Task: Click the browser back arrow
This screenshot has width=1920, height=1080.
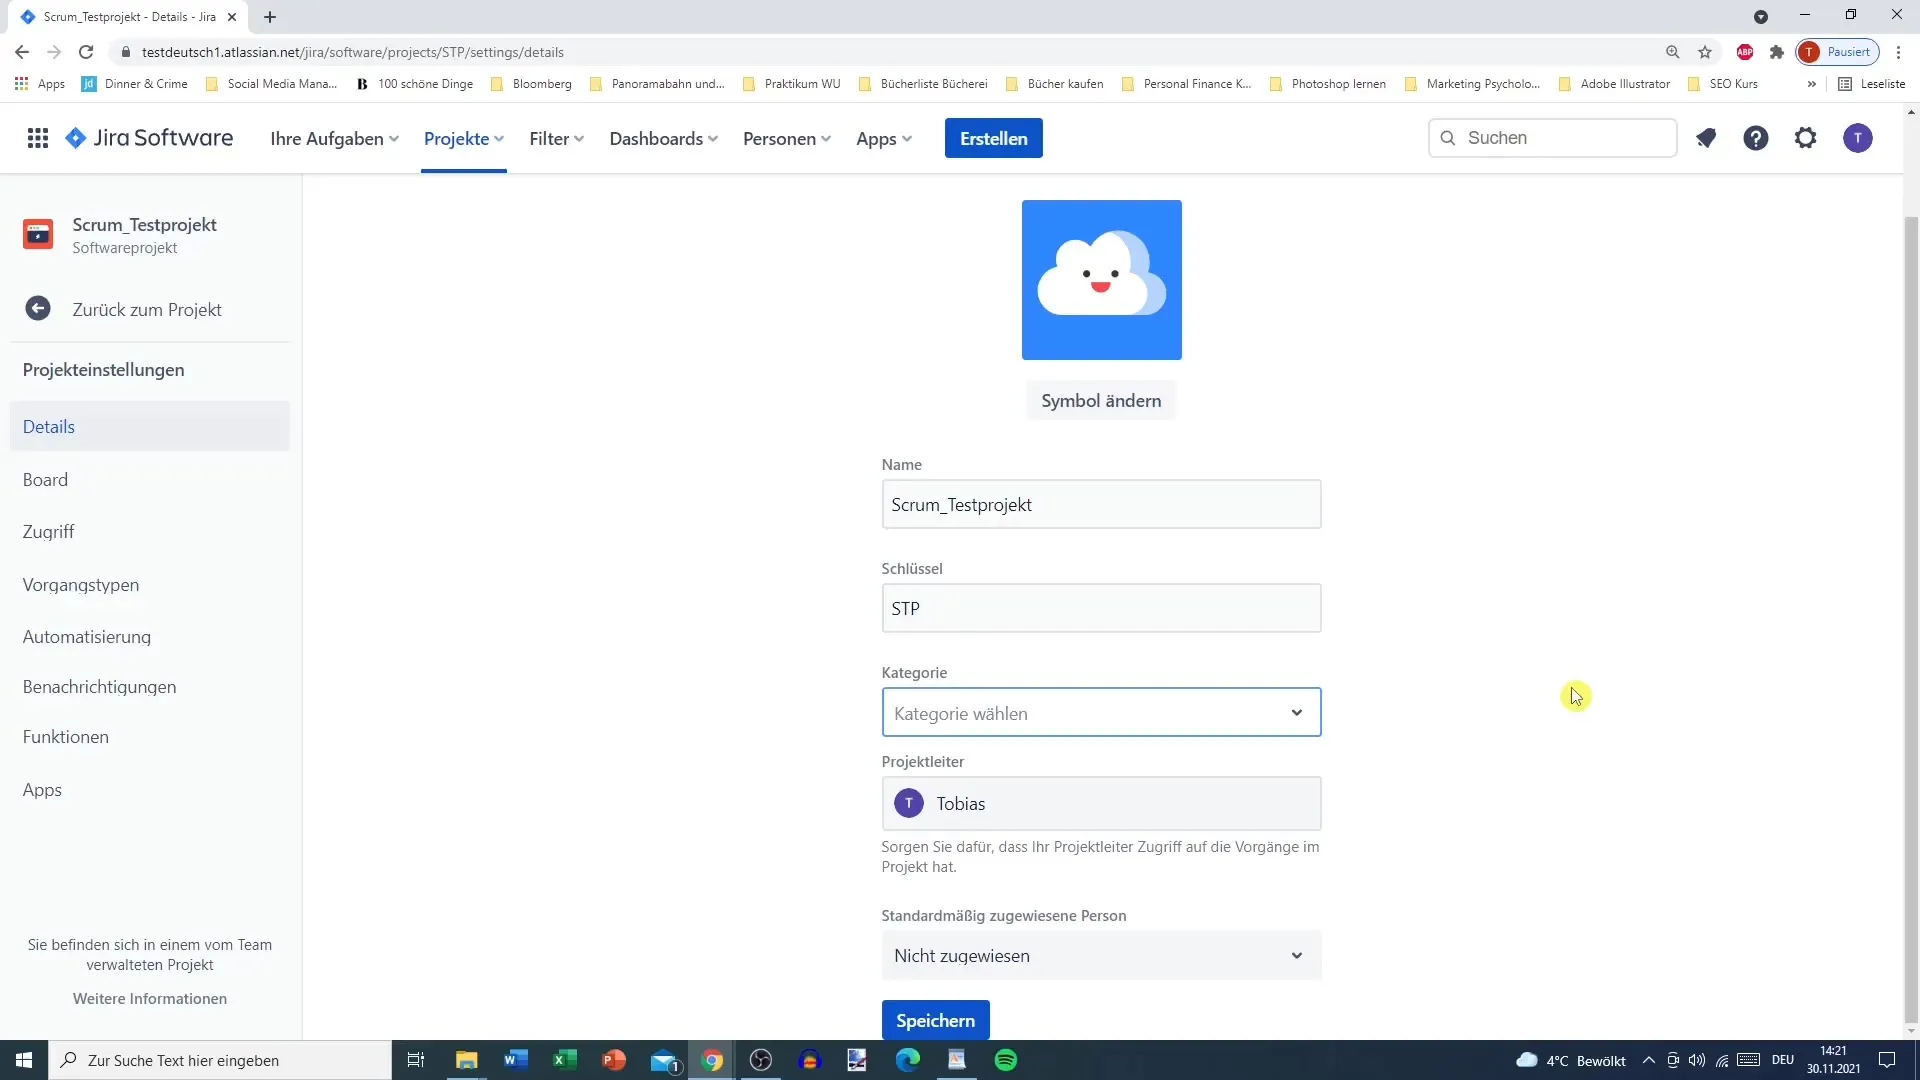Action: (x=22, y=52)
